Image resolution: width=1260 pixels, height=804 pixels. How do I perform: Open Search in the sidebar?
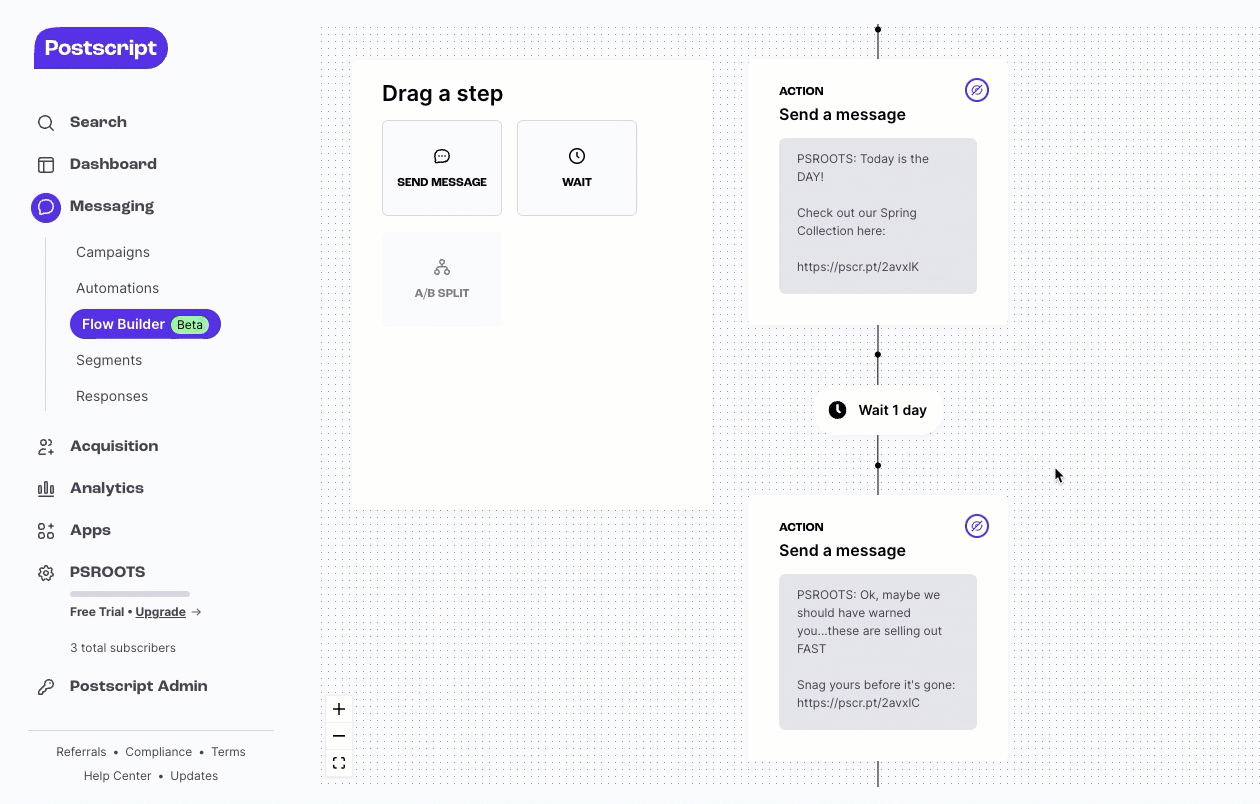click(98, 122)
